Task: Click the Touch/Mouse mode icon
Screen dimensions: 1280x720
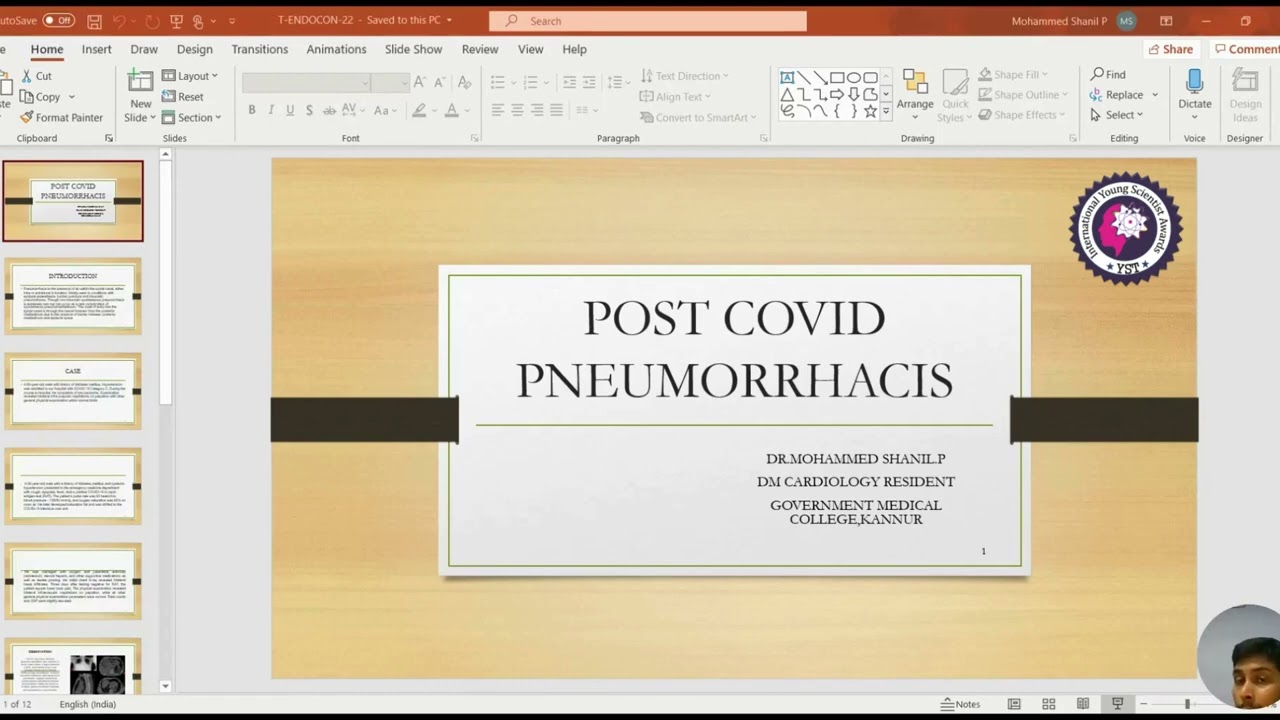Action: pos(198,21)
